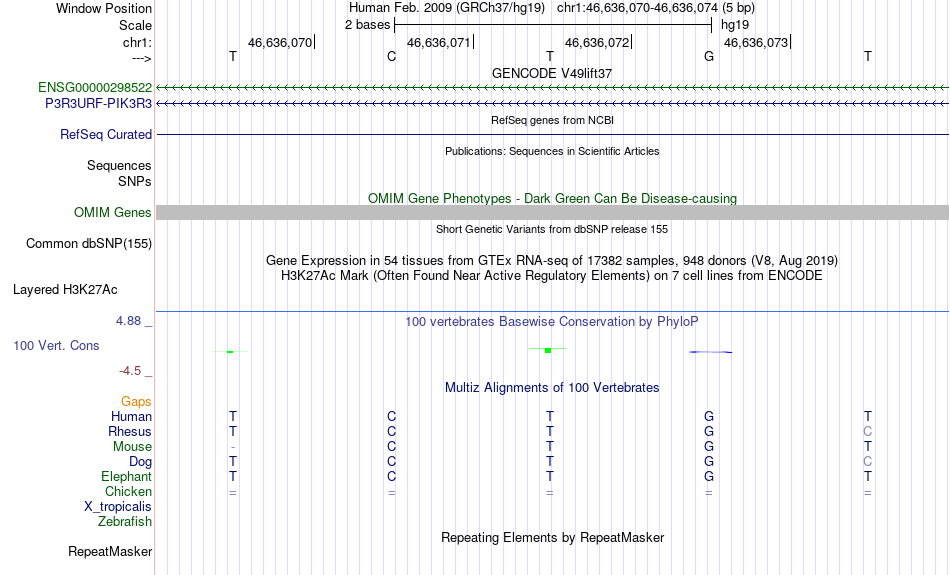Viewport: 950px width, 575px height.
Task: Click the RefSeq Curated horizontal gene line
Action: (x=552, y=134)
